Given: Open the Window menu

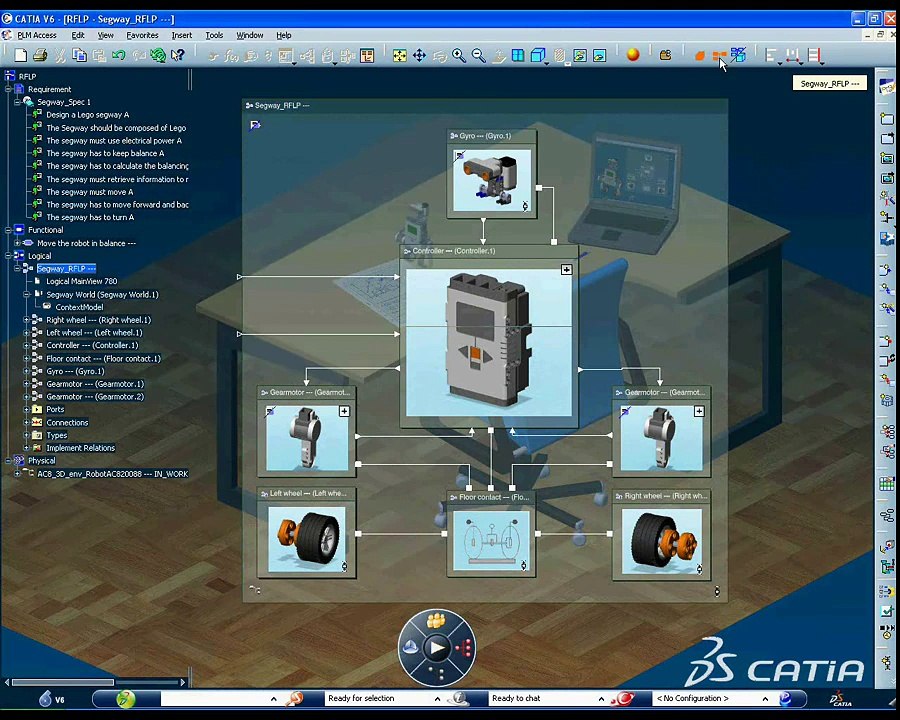Looking at the screenshot, I should pos(250,35).
